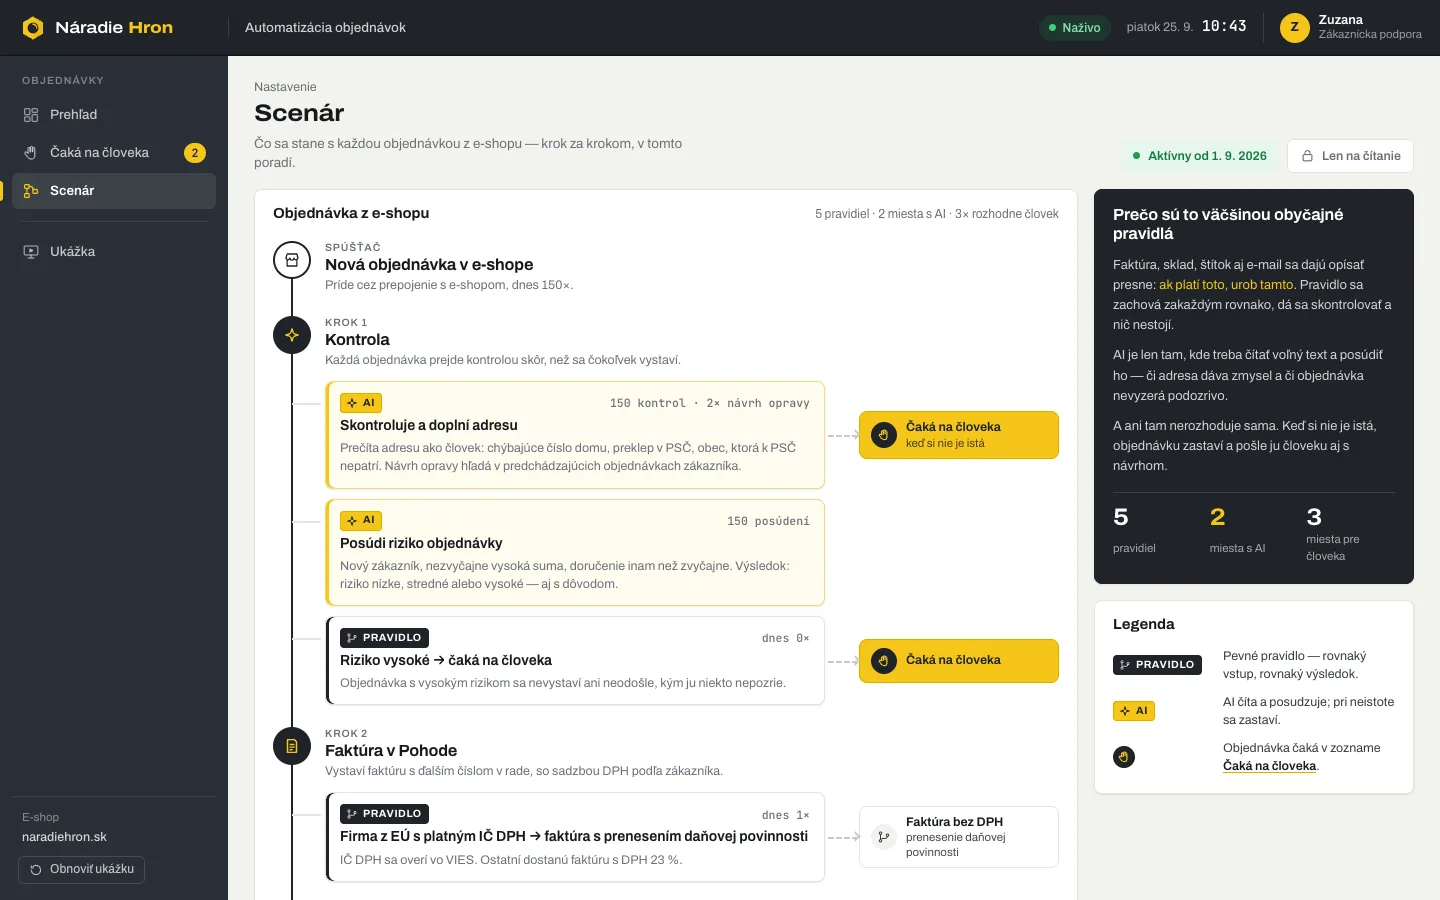
Task: Open Čaká na človeka sidebar item
Action: [x=114, y=153]
